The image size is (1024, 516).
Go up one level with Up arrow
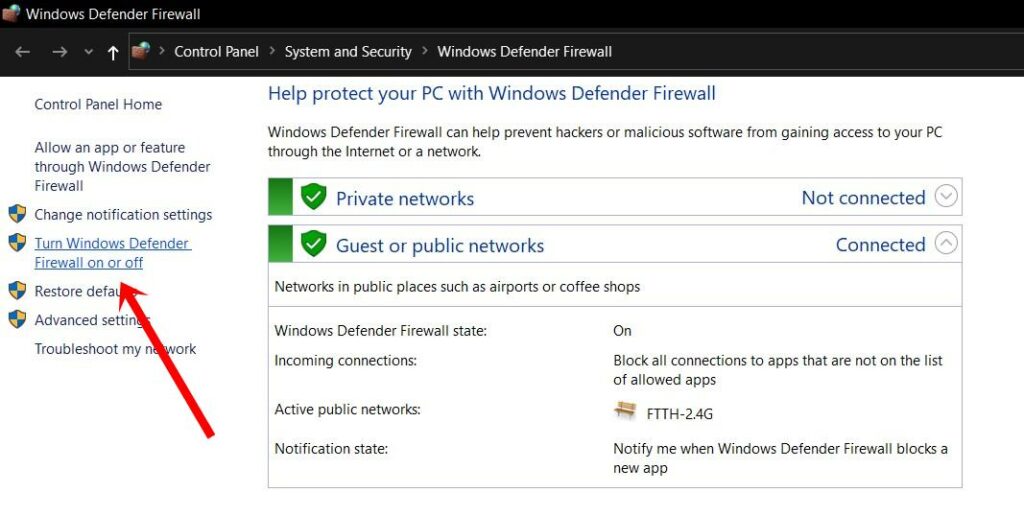(113, 52)
